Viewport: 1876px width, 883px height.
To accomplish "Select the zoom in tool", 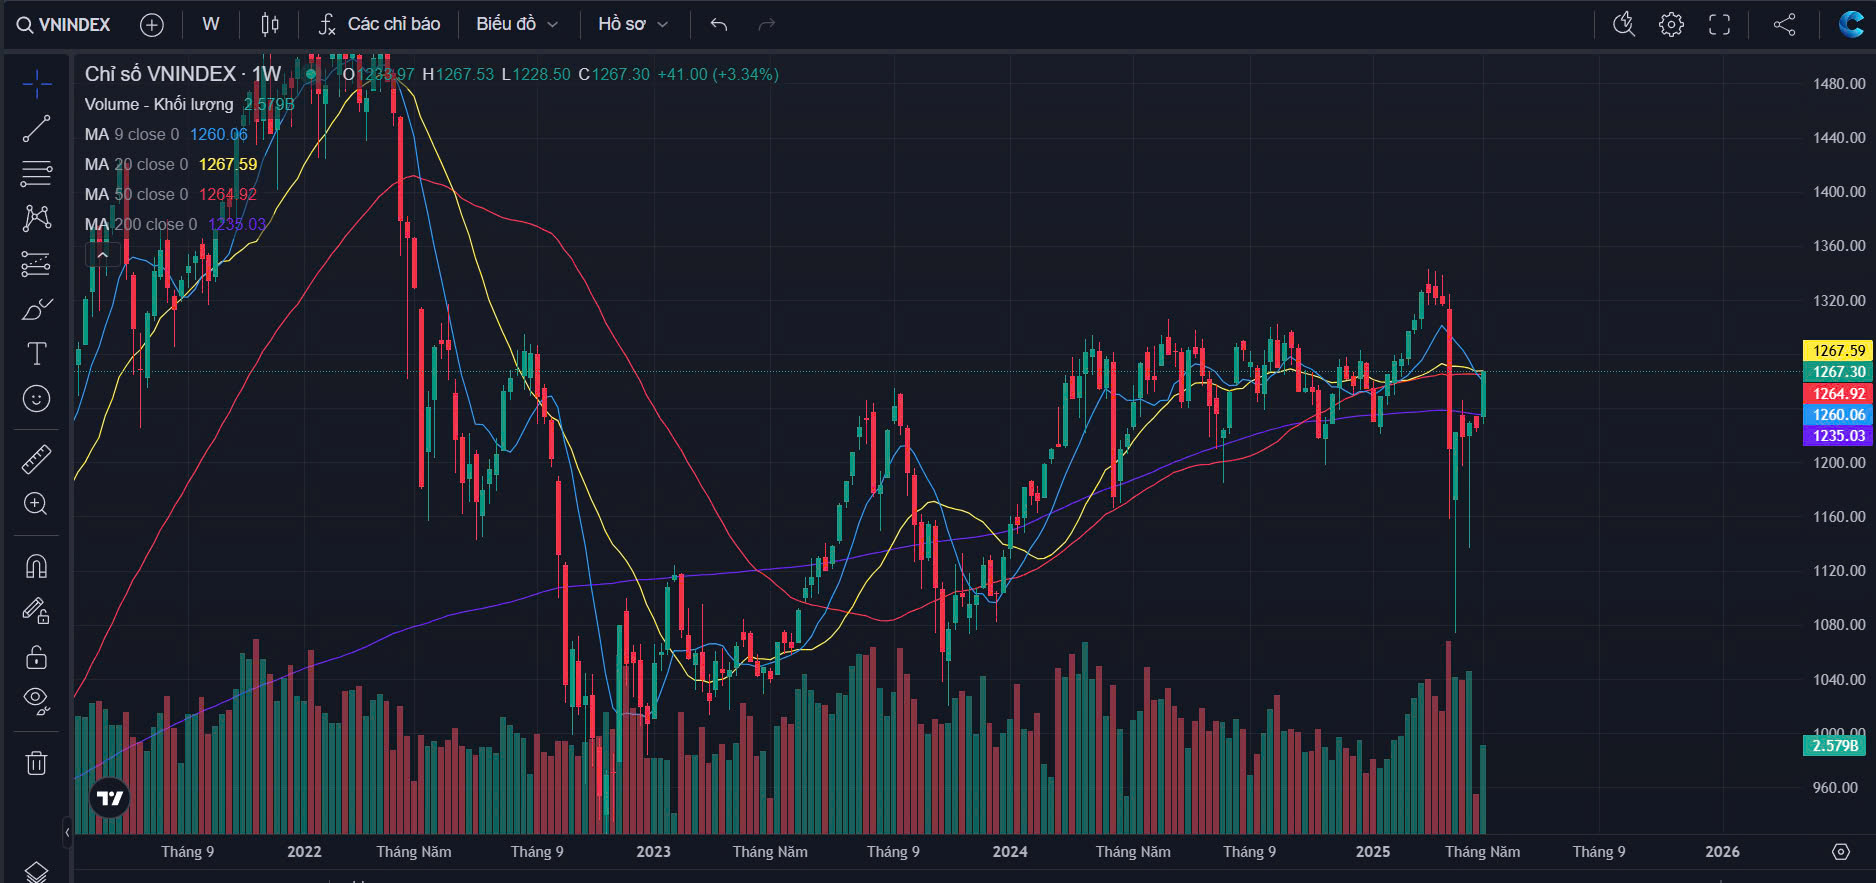I will (37, 504).
